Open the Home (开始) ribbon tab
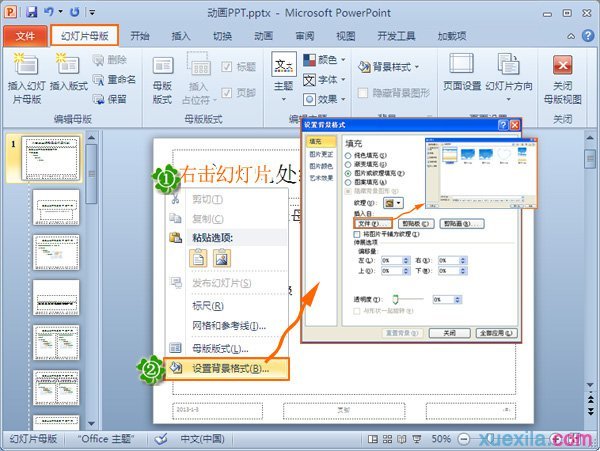 (x=140, y=36)
